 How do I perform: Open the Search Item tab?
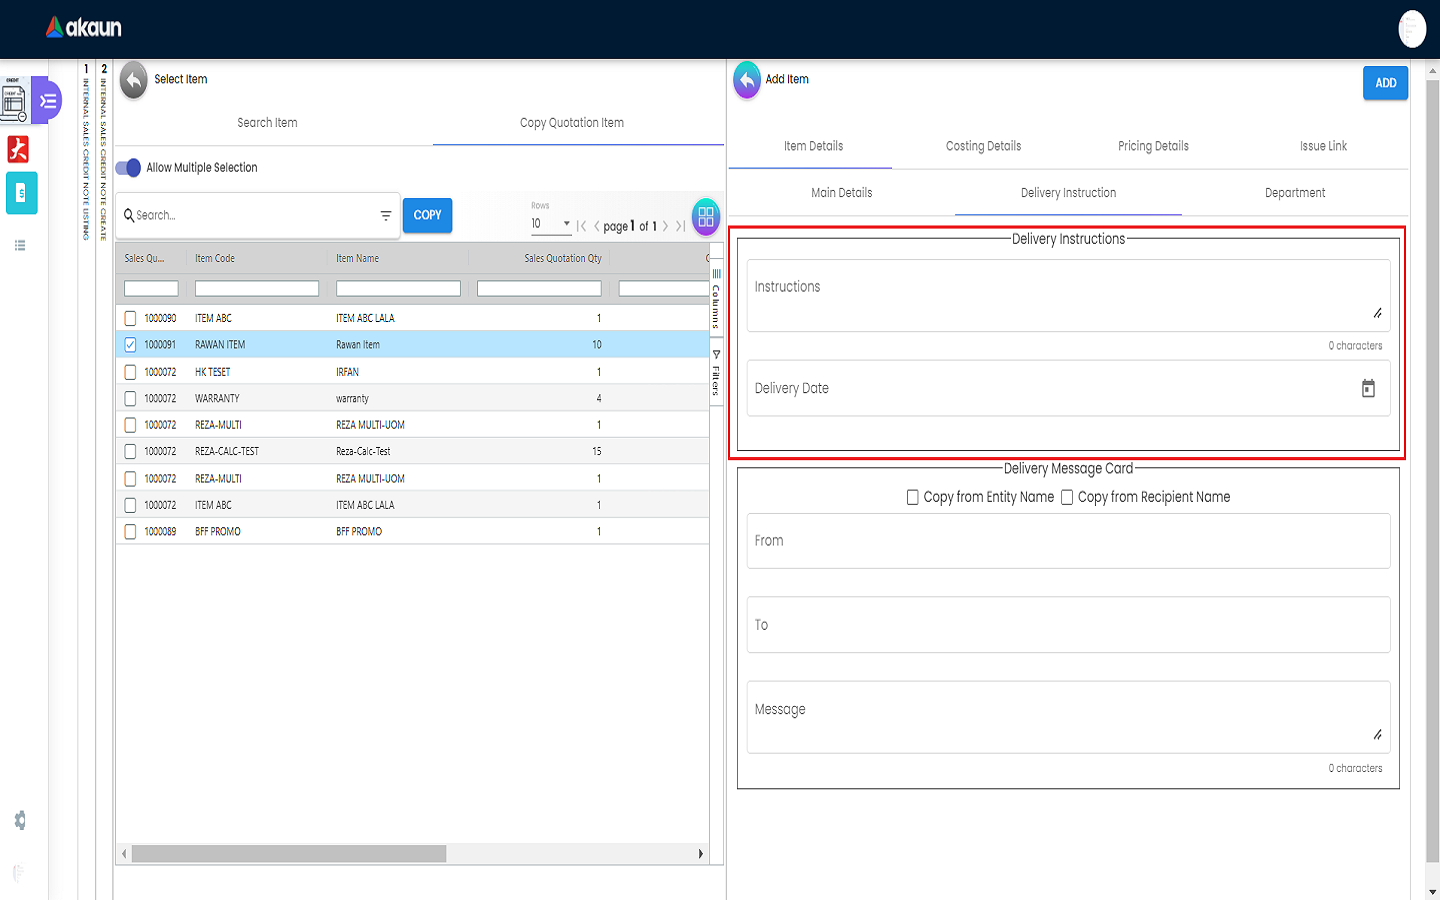267,123
